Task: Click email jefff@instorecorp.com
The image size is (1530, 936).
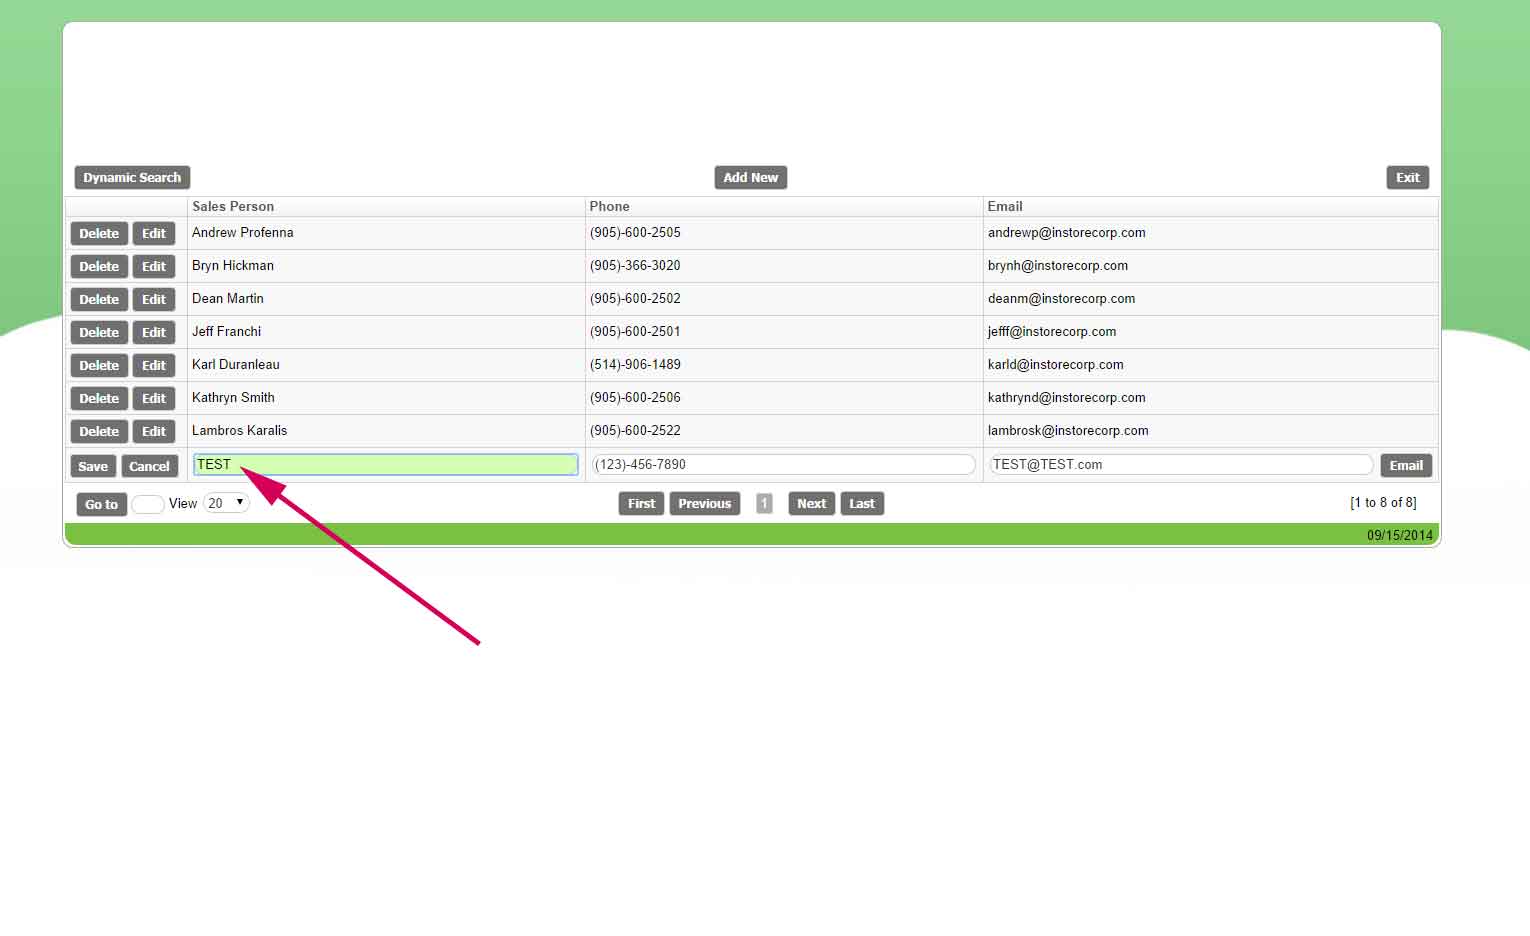Action: point(1052,332)
